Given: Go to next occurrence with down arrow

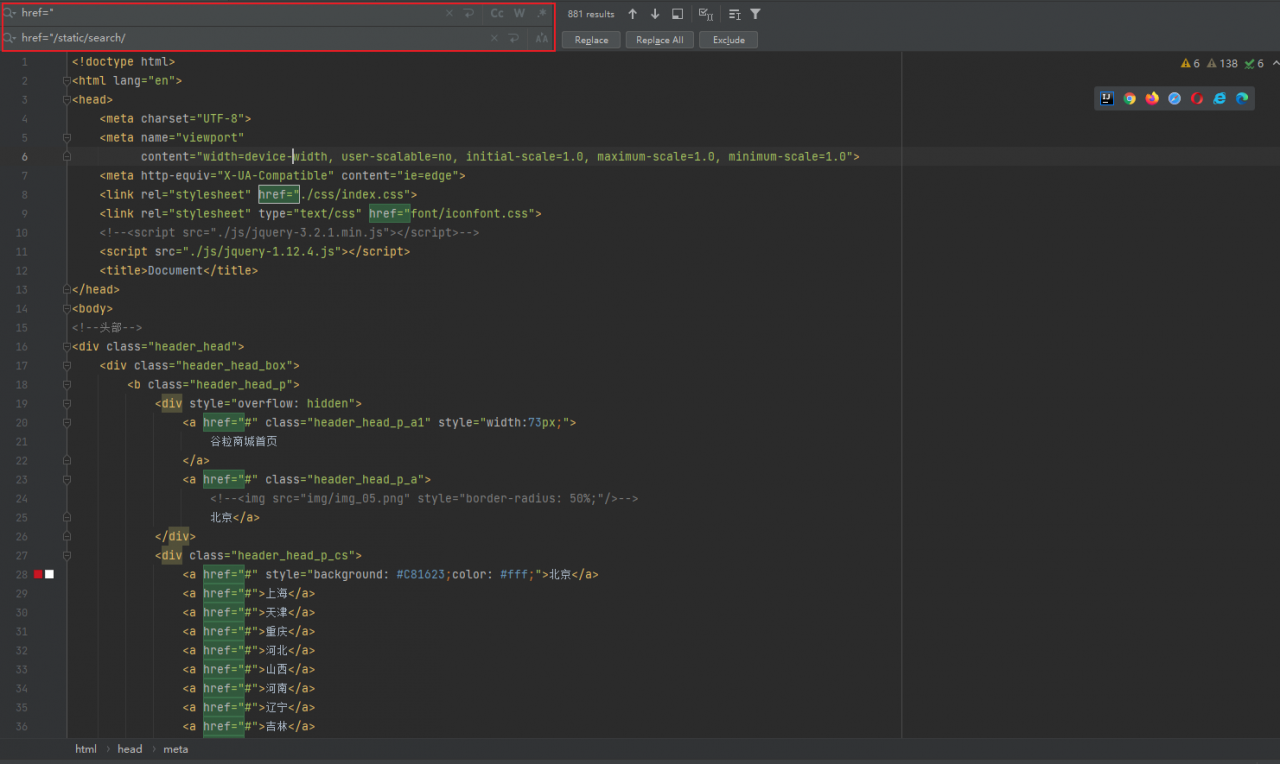Looking at the screenshot, I should 655,14.
